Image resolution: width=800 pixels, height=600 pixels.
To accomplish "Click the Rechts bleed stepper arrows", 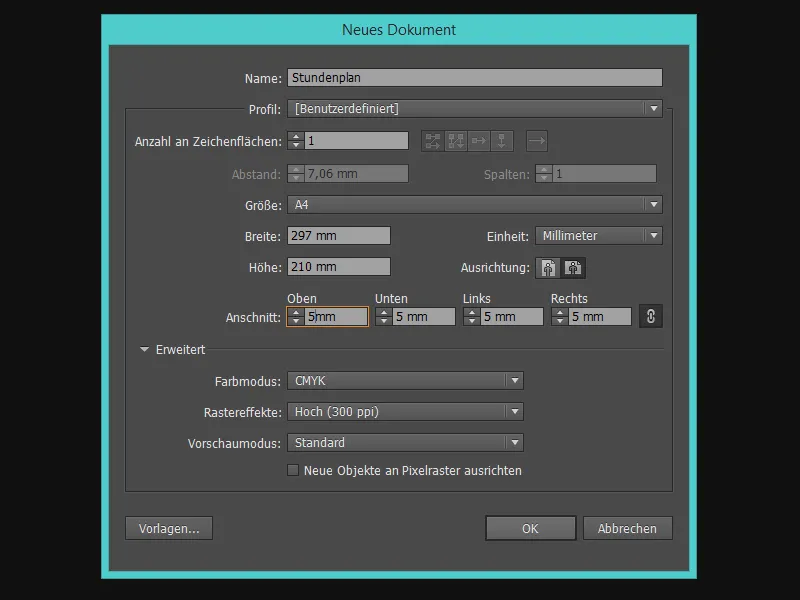I will click(560, 316).
